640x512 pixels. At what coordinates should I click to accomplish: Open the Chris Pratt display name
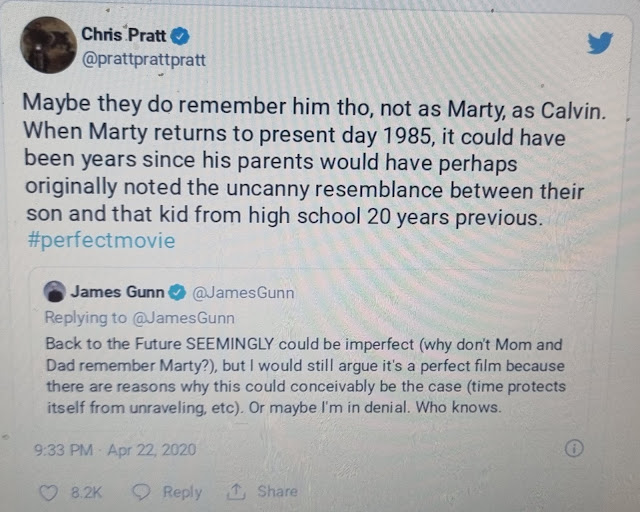coord(123,35)
